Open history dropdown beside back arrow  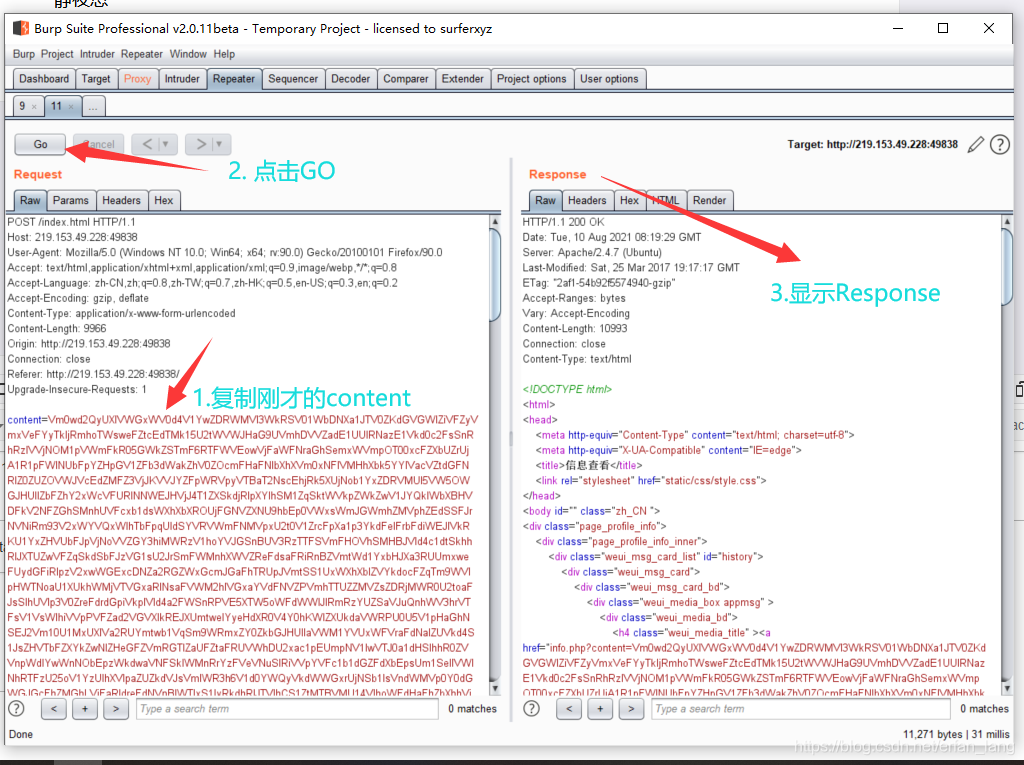point(167,144)
